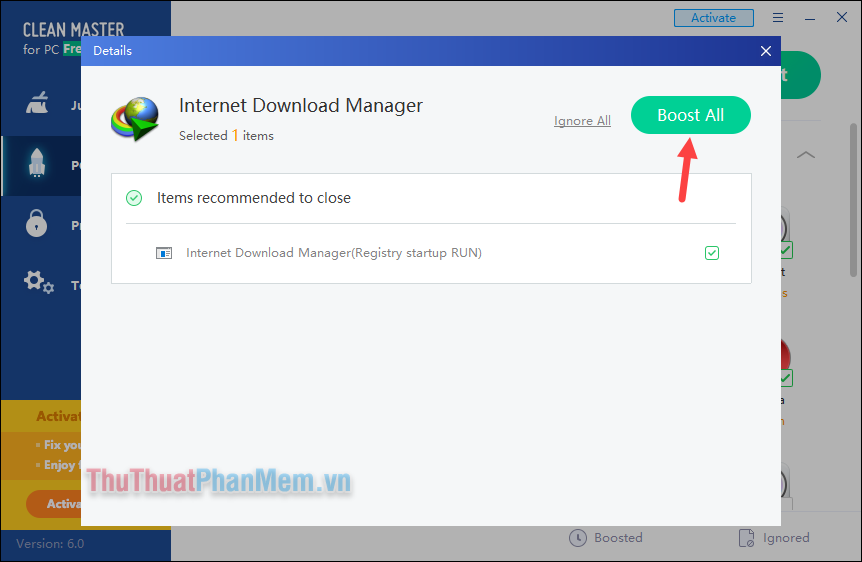Click the Internet Download Manager globe icon
The image size is (862, 562).
tap(135, 119)
